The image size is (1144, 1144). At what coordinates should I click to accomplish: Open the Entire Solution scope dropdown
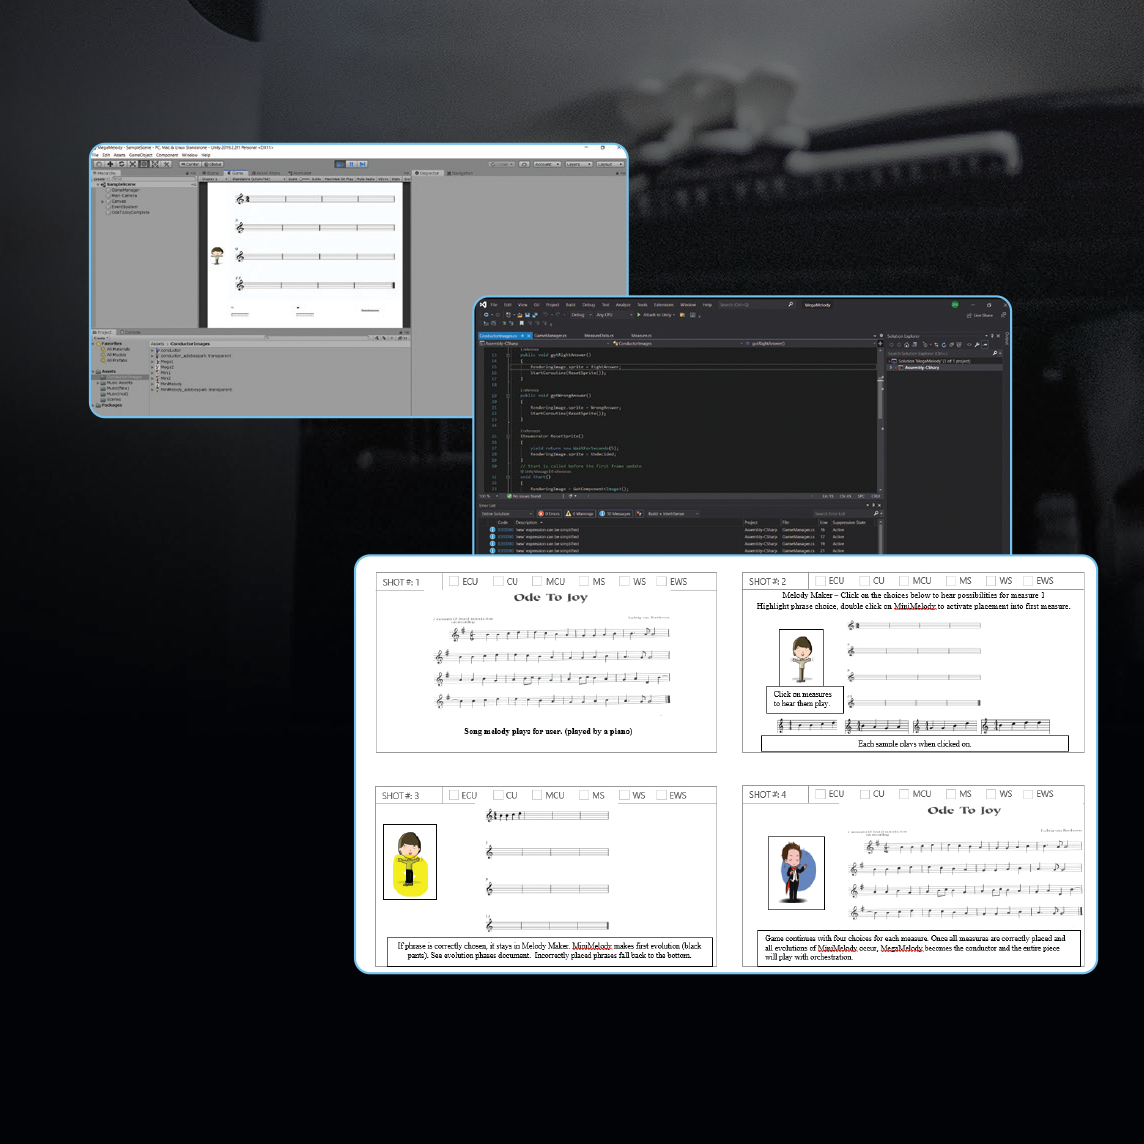coord(506,514)
